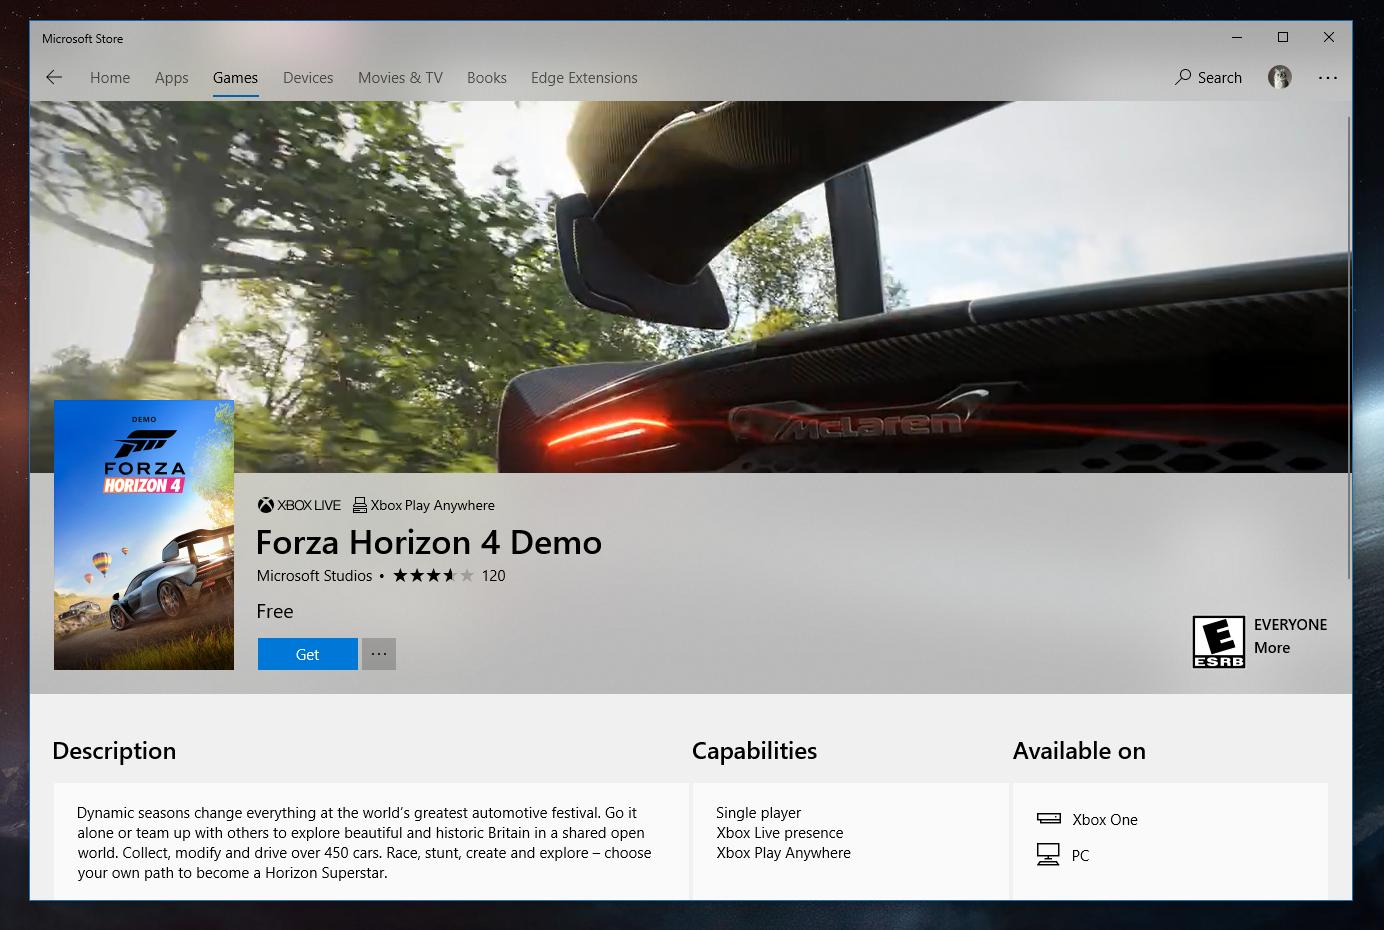
Task: Go back with the arrow icon
Action: (54, 77)
